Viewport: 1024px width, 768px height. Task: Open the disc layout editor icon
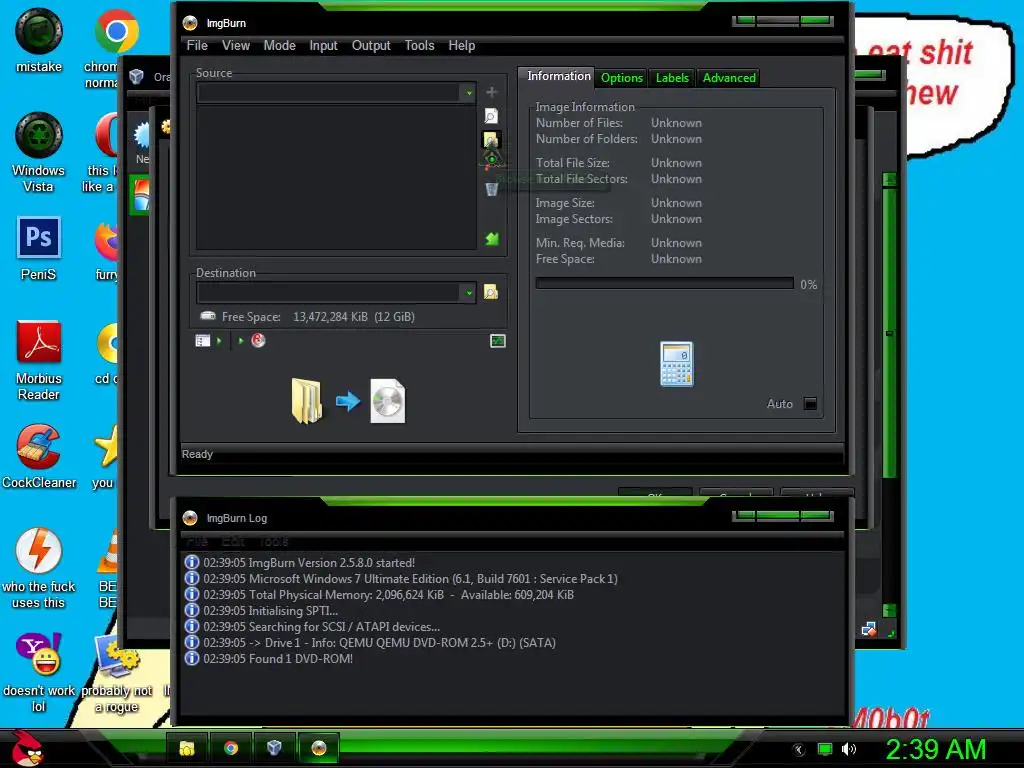pos(202,340)
